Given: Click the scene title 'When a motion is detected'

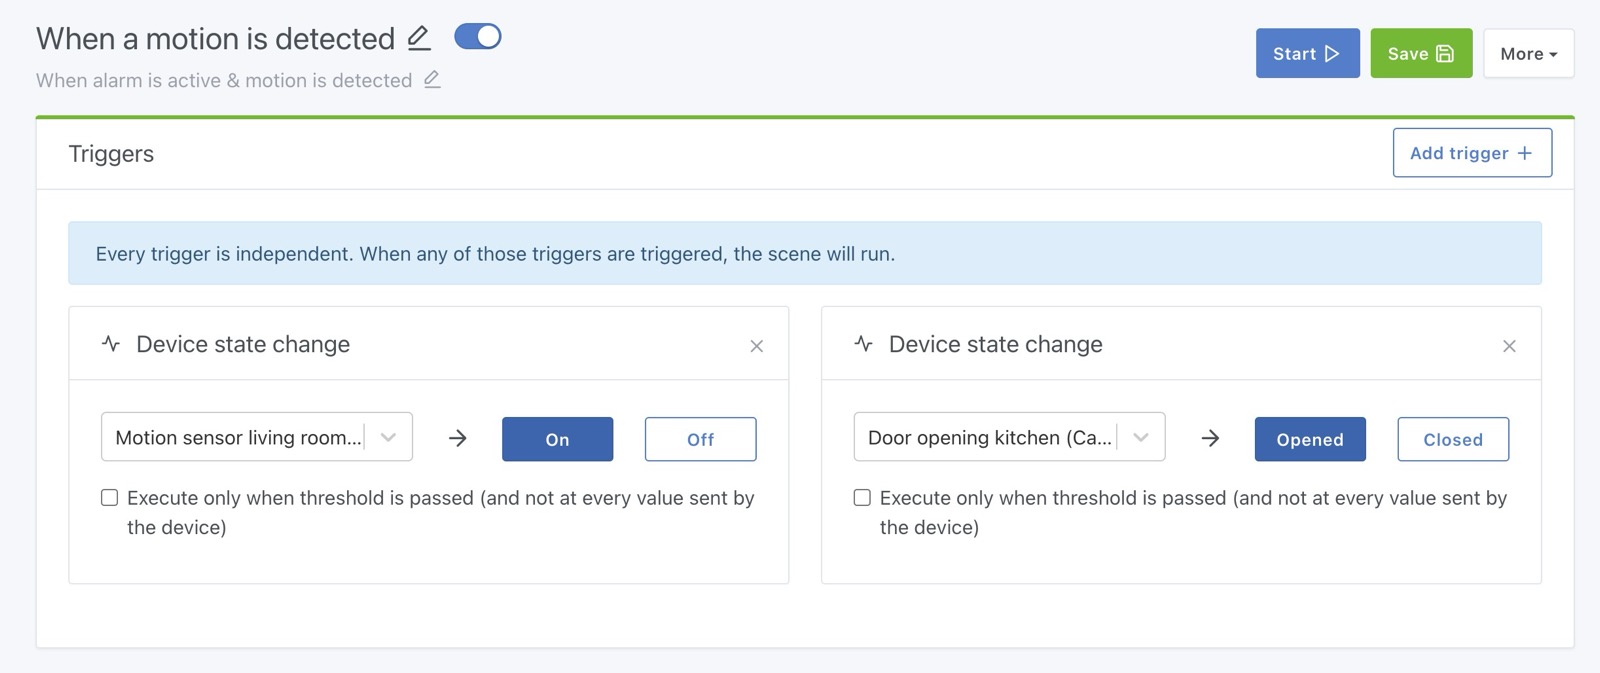Looking at the screenshot, I should [216, 39].
